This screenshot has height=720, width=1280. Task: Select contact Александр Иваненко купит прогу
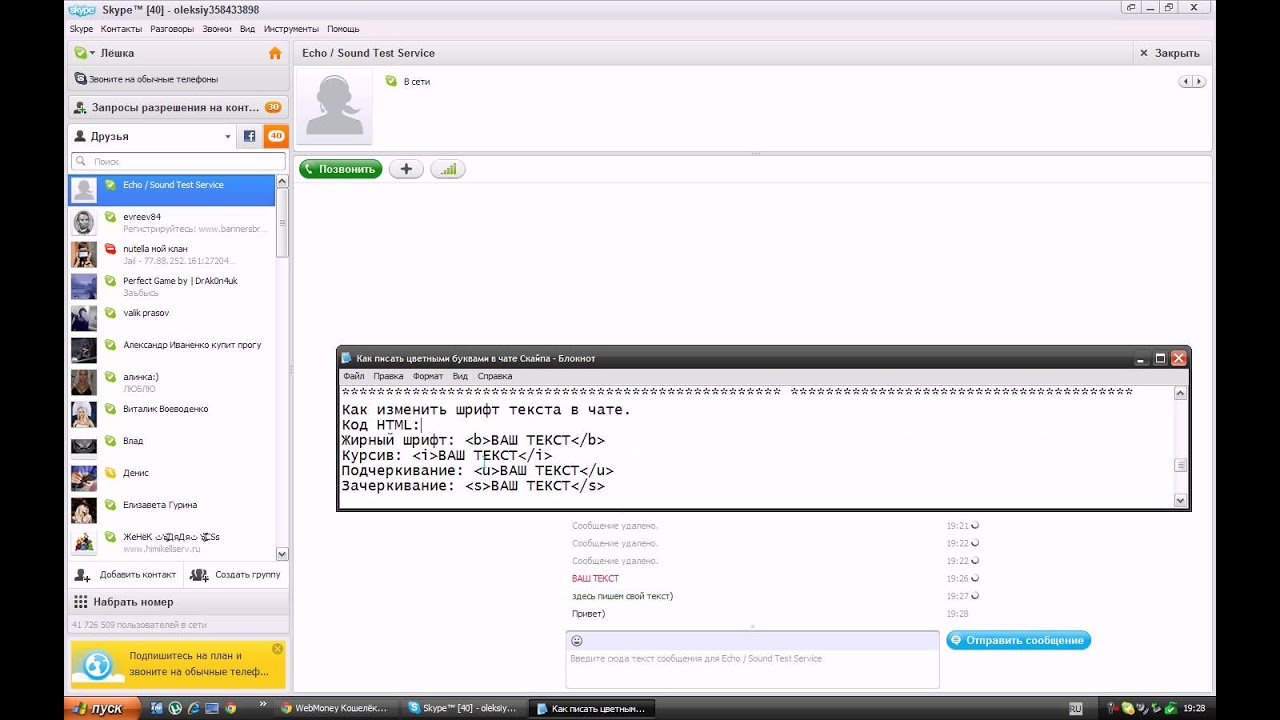[x=171, y=350]
